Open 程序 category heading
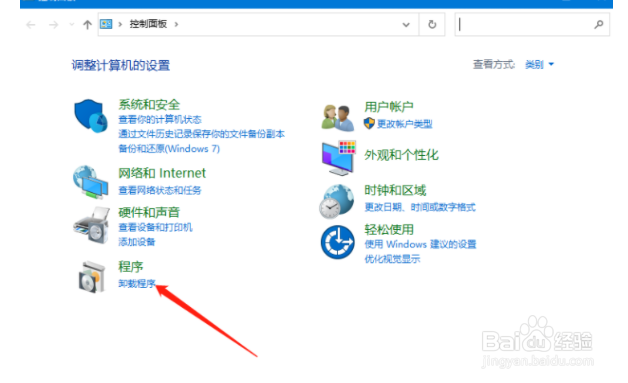This screenshot has height=383, width=628. (131, 266)
